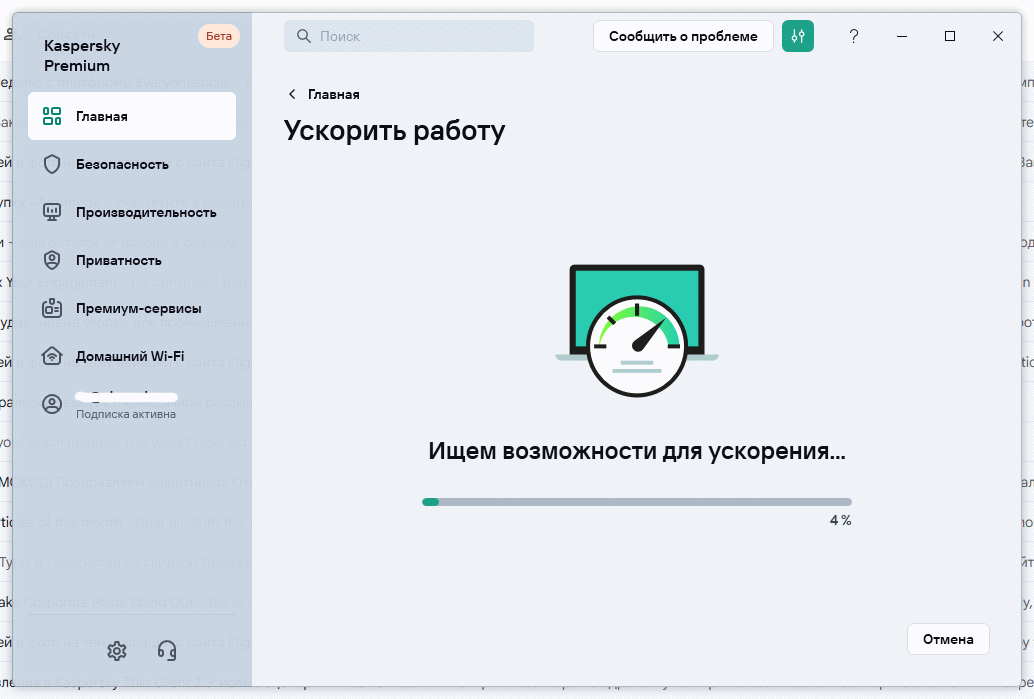
Task: Click the green sliders tuning icon
Action: [x=798, y=36]
